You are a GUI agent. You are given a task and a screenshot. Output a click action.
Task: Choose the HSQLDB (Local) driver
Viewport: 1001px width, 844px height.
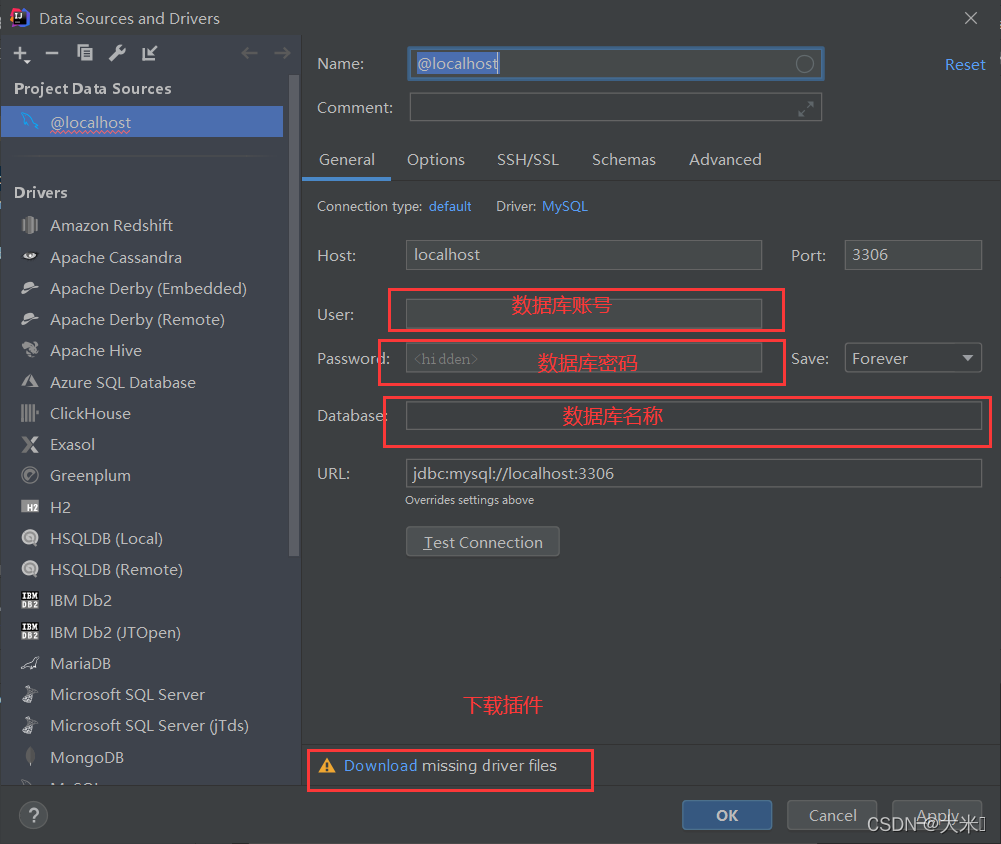(106, 538)
